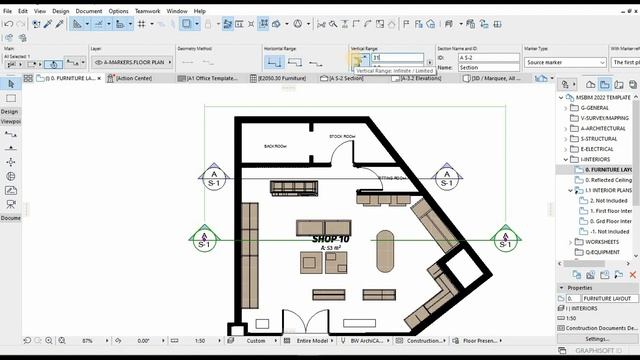Open the Source marker dropdown

pyautogui.click(x=565, y=62)
